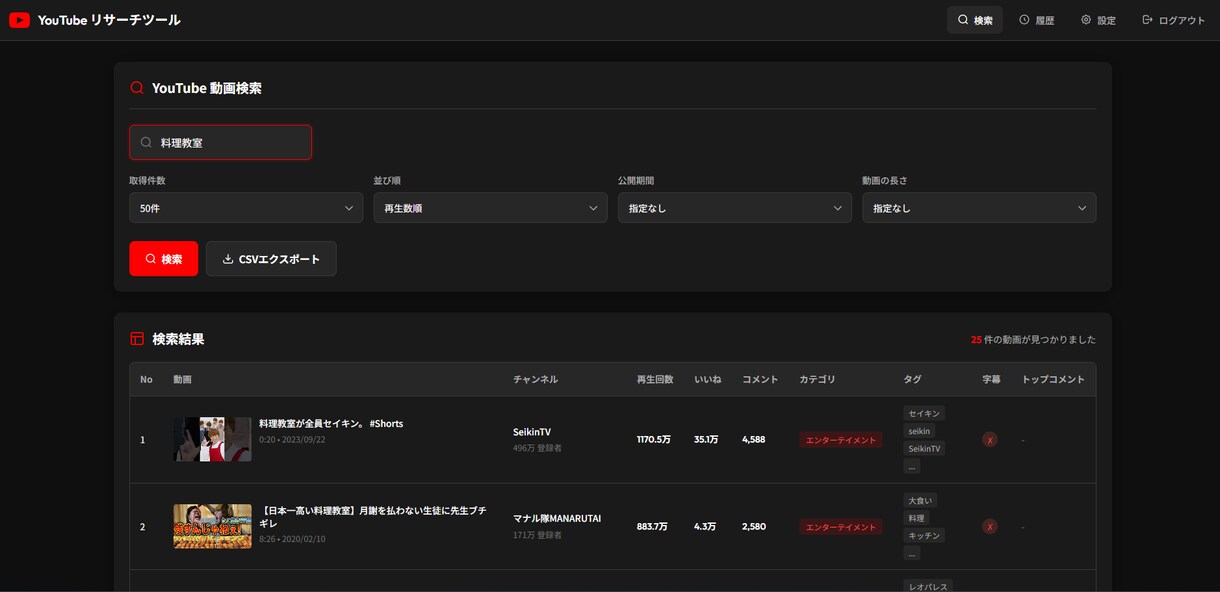Click the subtitle X icon in マナル隊 row
This screenshot has height=592, width=1220.
(x=990, y=527)
